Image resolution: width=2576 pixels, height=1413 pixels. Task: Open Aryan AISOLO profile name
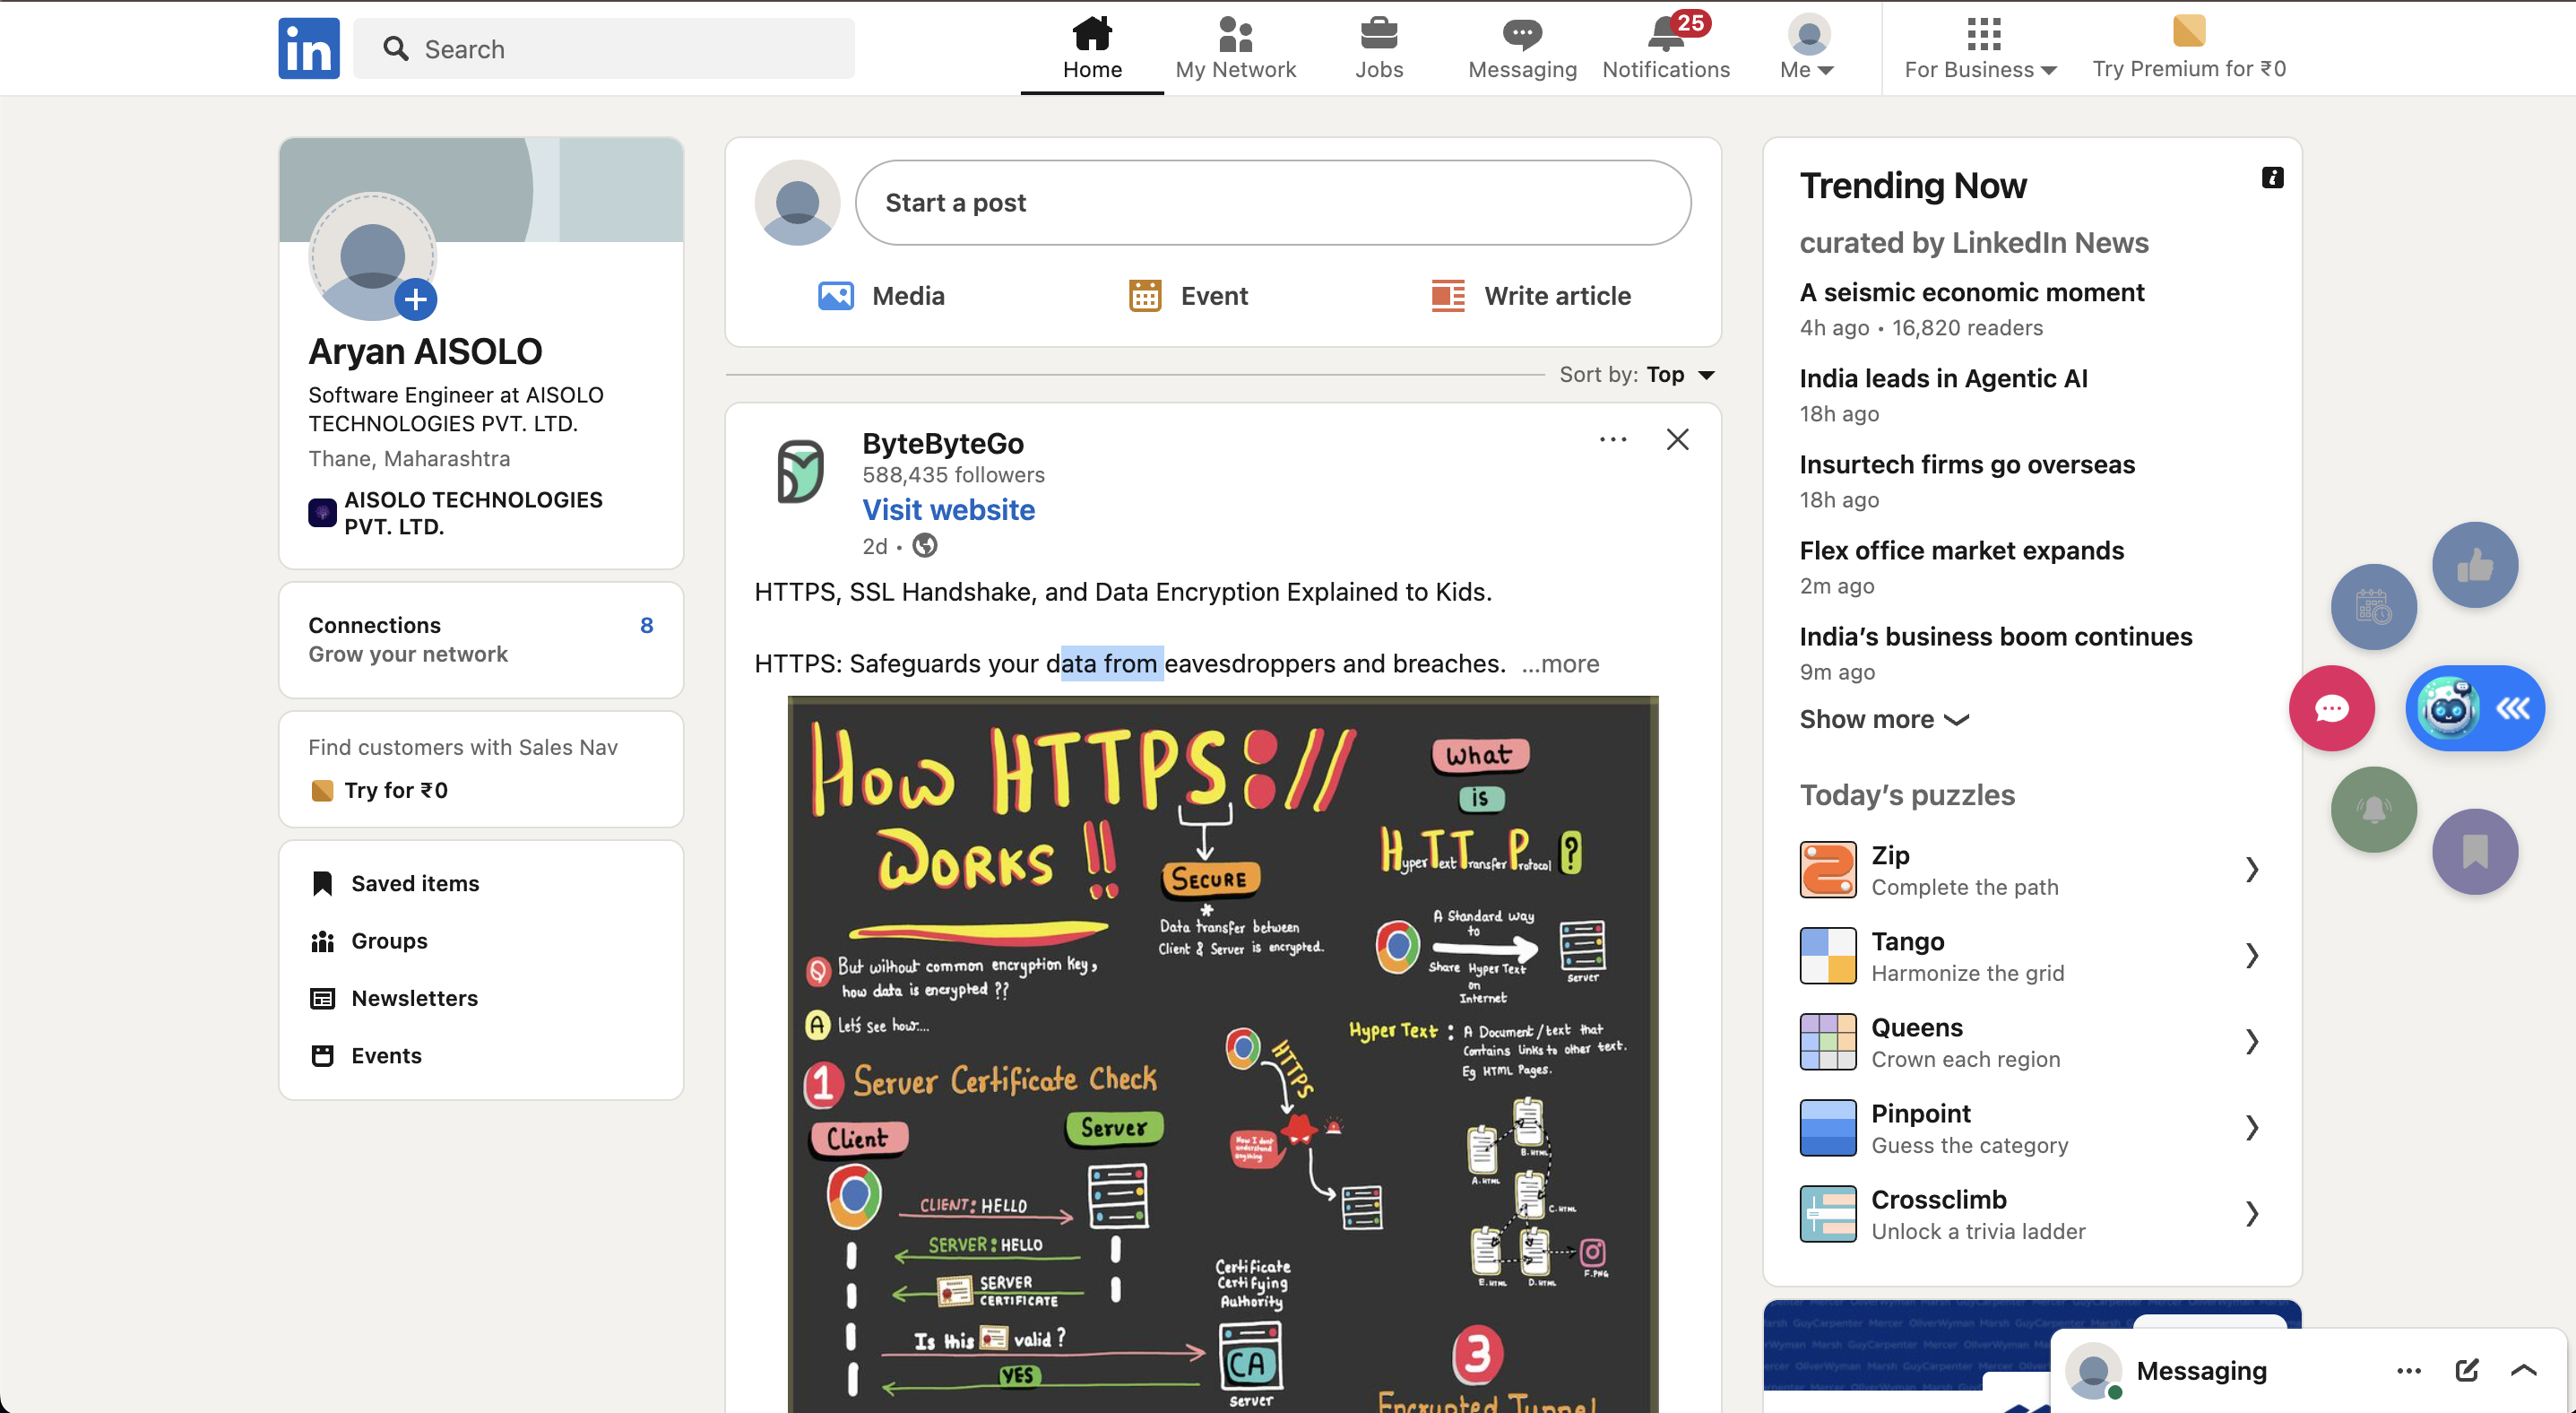[425, 352]
